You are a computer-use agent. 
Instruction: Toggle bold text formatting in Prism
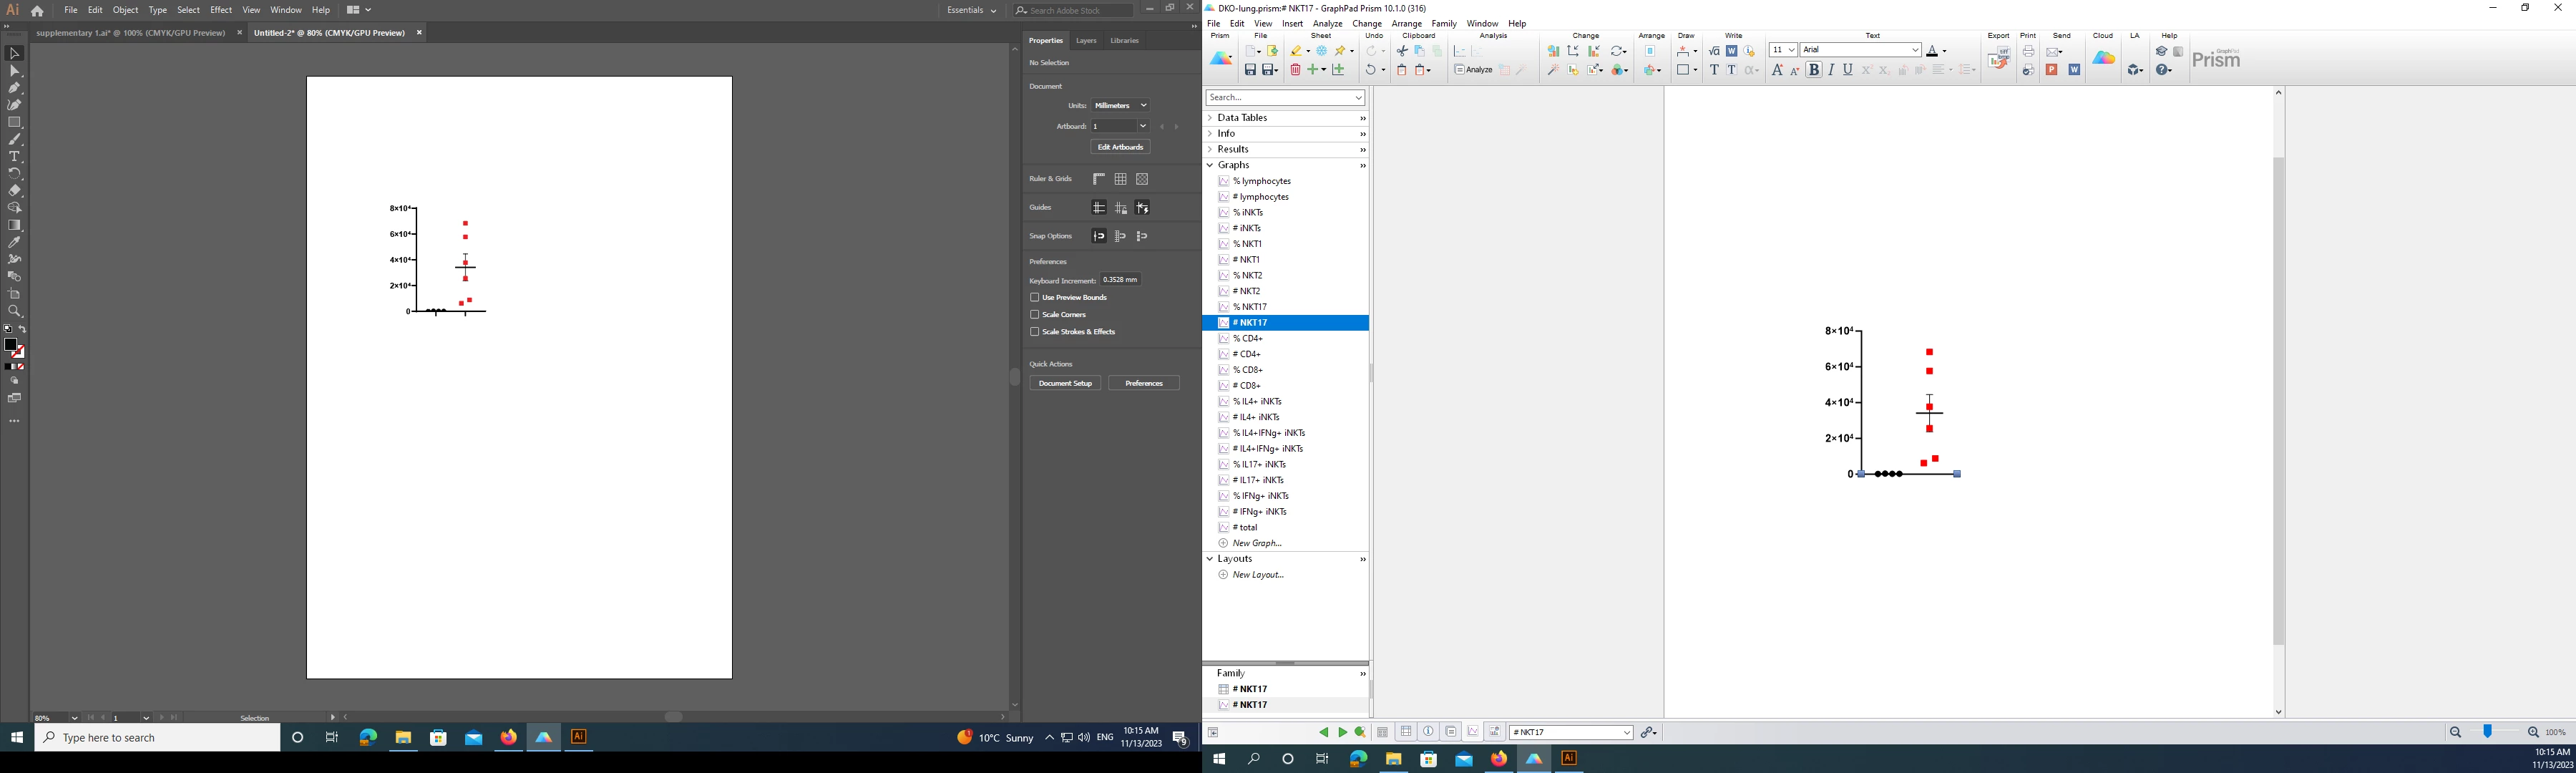(1814, 70)
